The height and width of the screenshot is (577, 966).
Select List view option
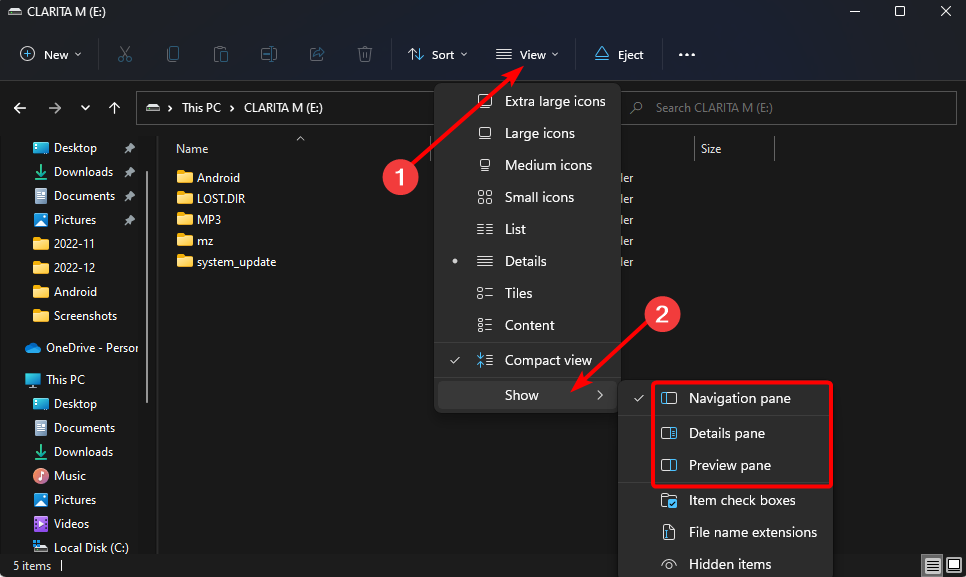pyautogui.click(x=527, y=229)
